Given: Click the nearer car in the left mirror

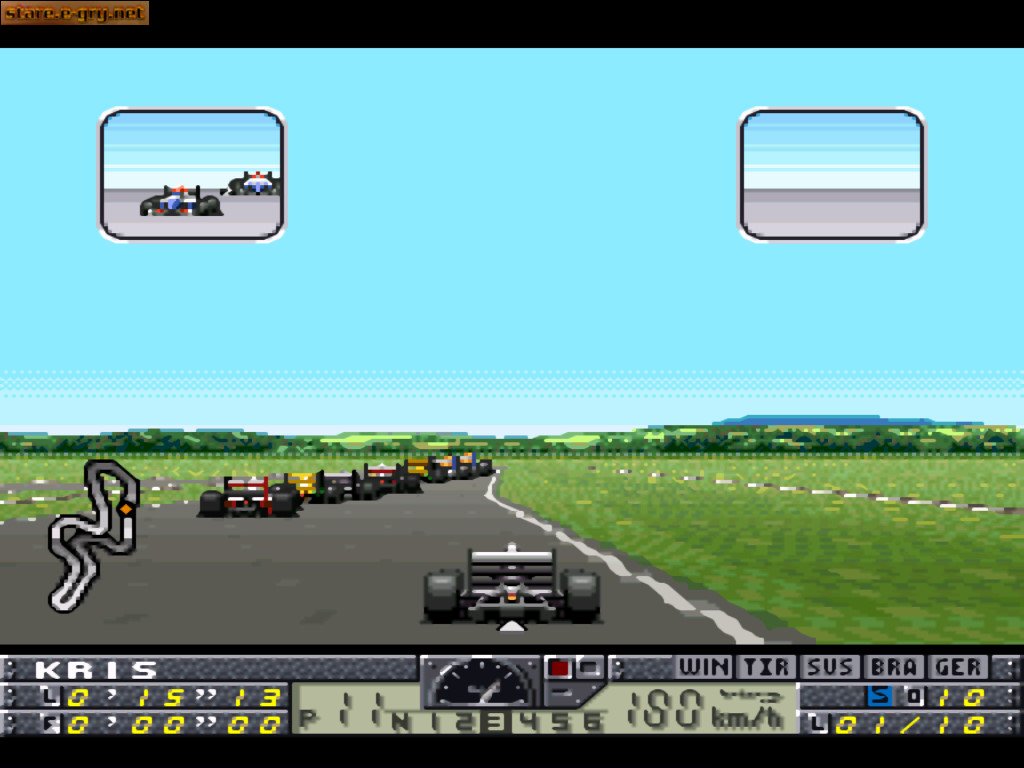Looking at the screenshot, I should point(181,201).
